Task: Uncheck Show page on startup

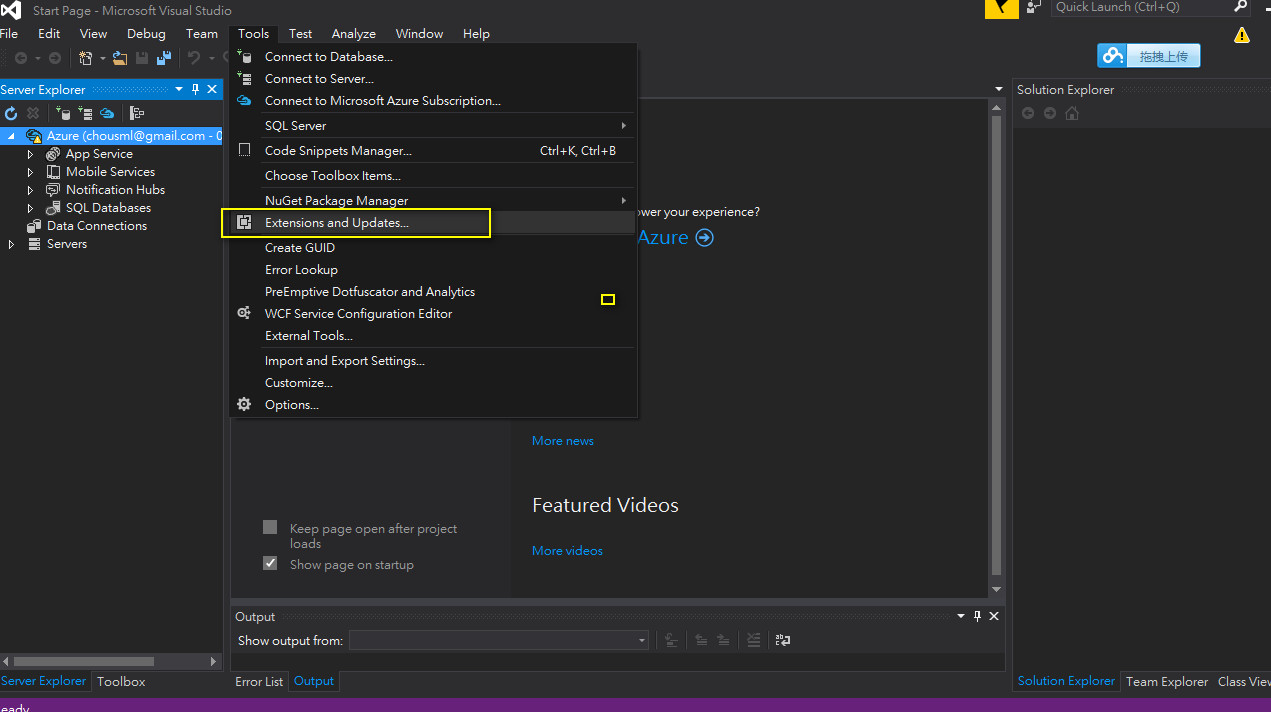Action: [x=270, y=563]
